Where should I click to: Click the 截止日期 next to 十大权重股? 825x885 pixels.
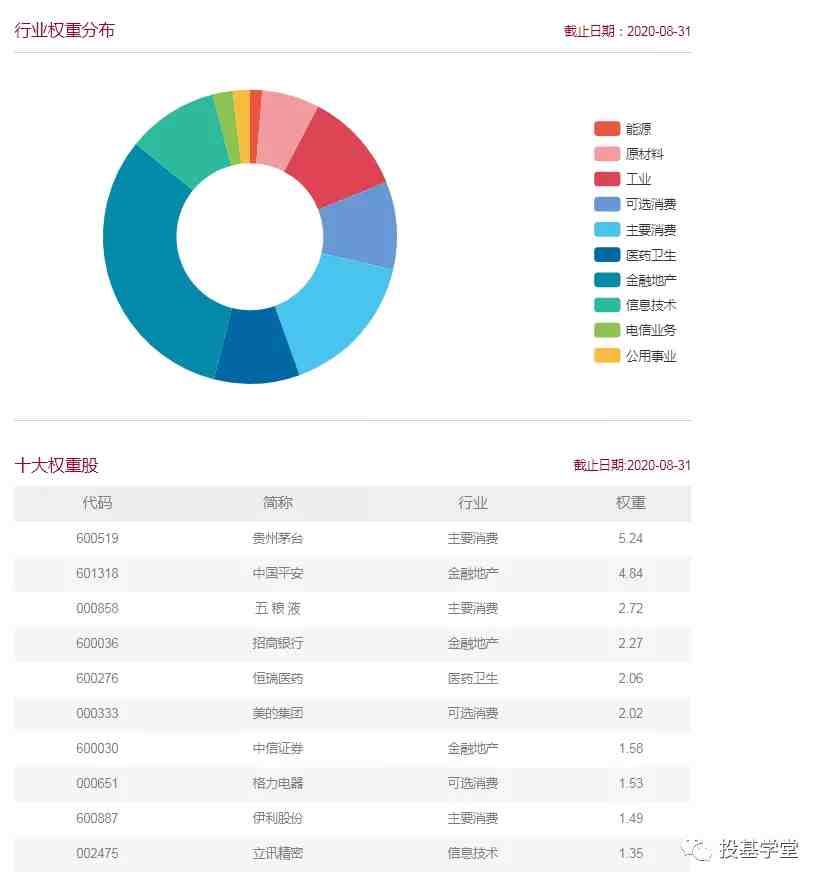pyautogui.click(x=632, y=465)
